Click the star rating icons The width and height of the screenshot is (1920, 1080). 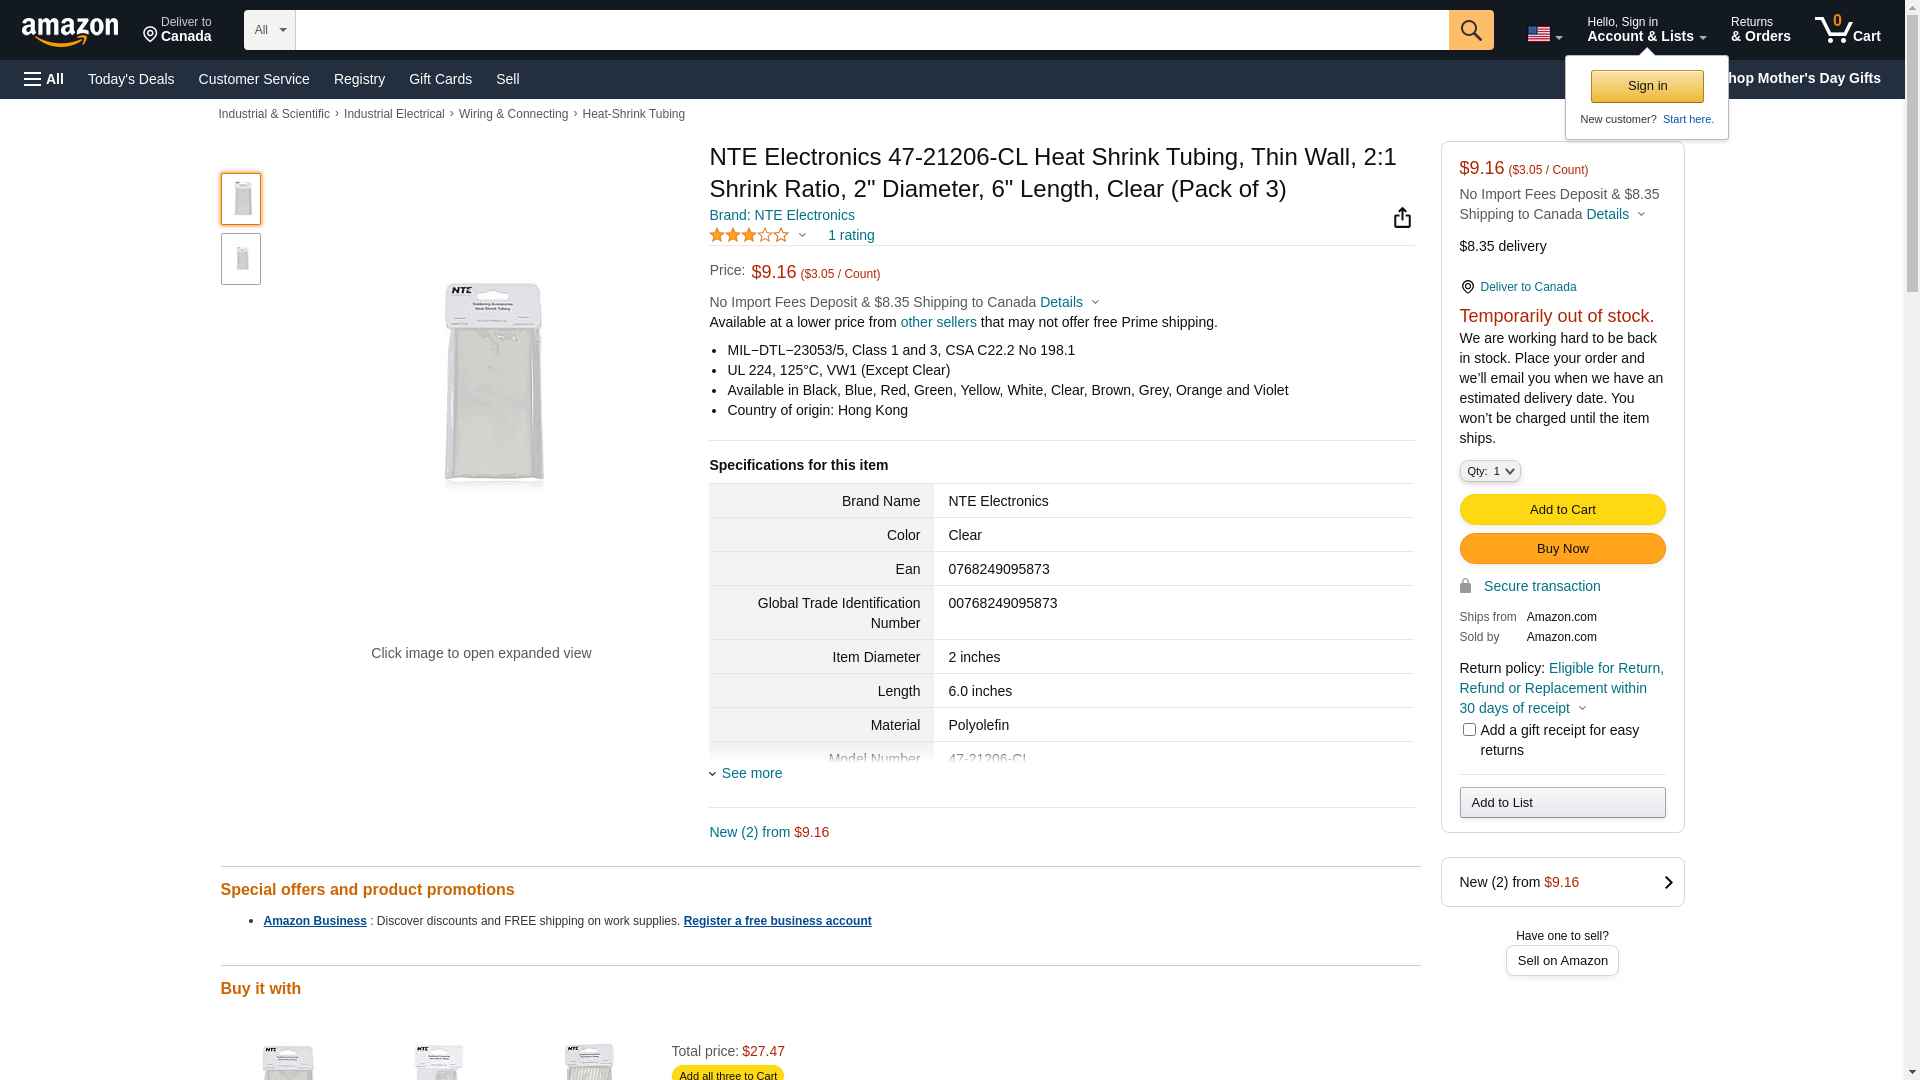749,235
